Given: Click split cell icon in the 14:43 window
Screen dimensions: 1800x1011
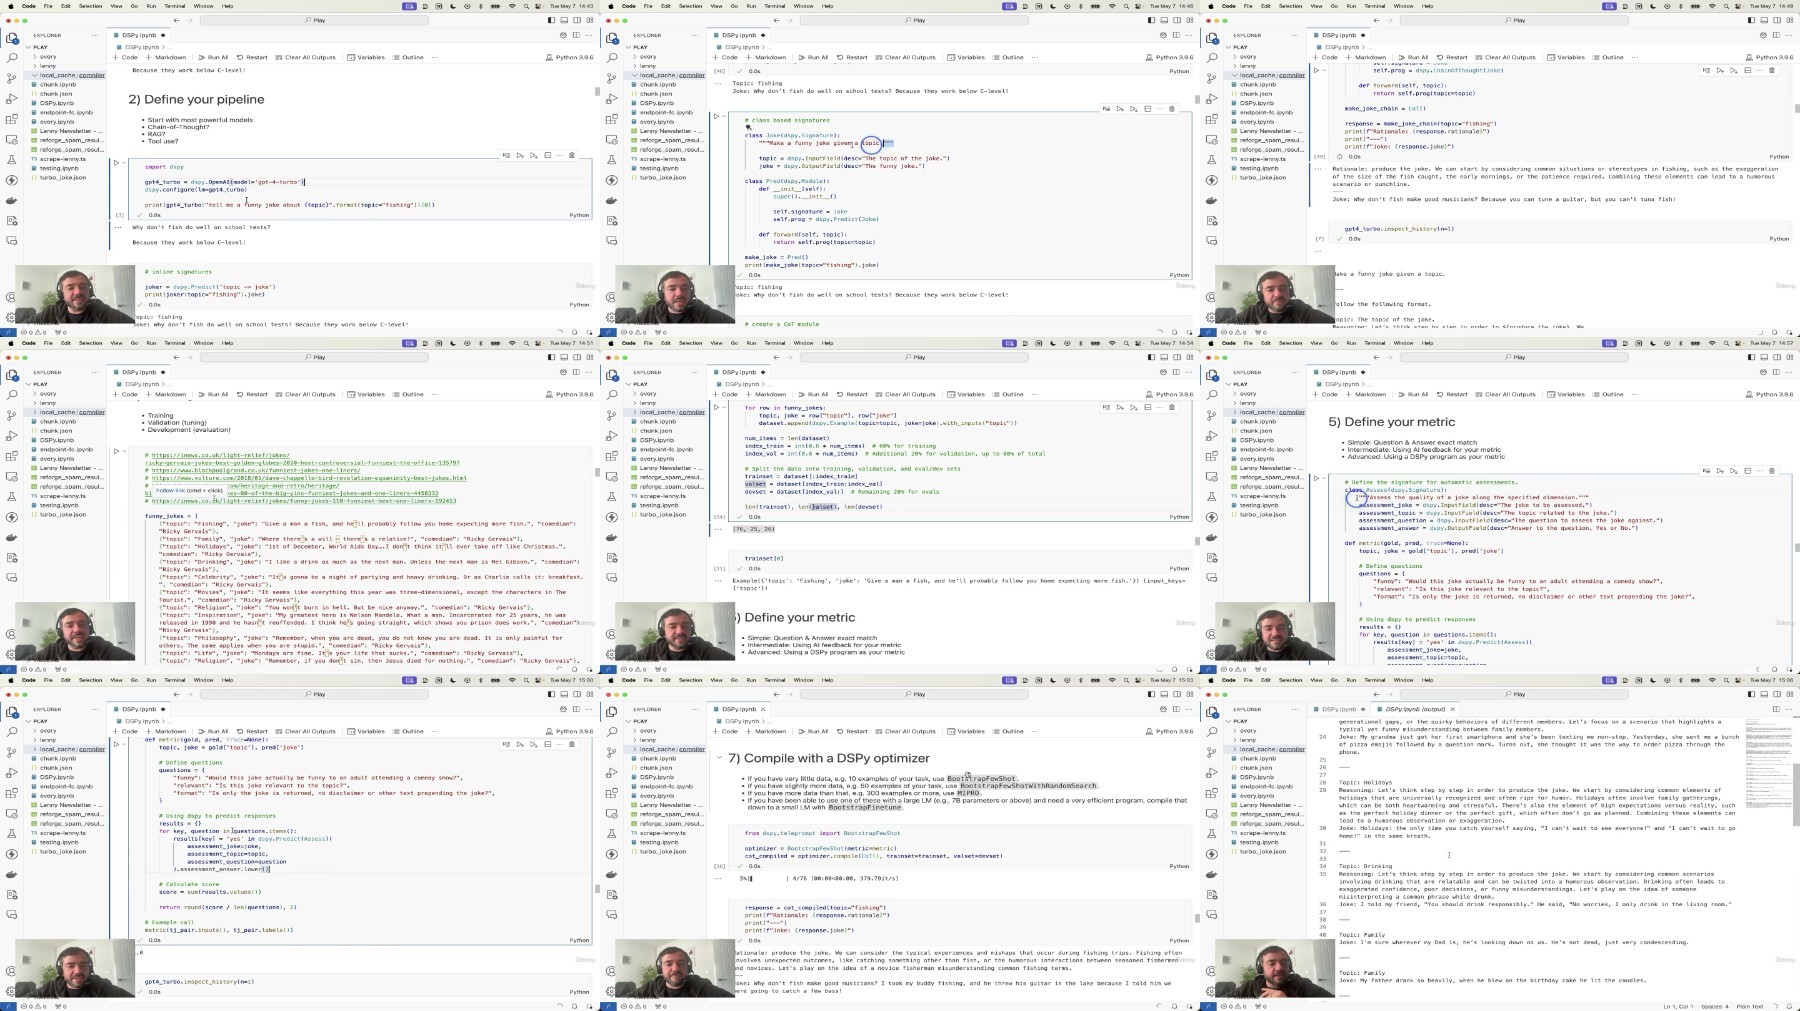Looking at the screenshot, I should [547, 155].
